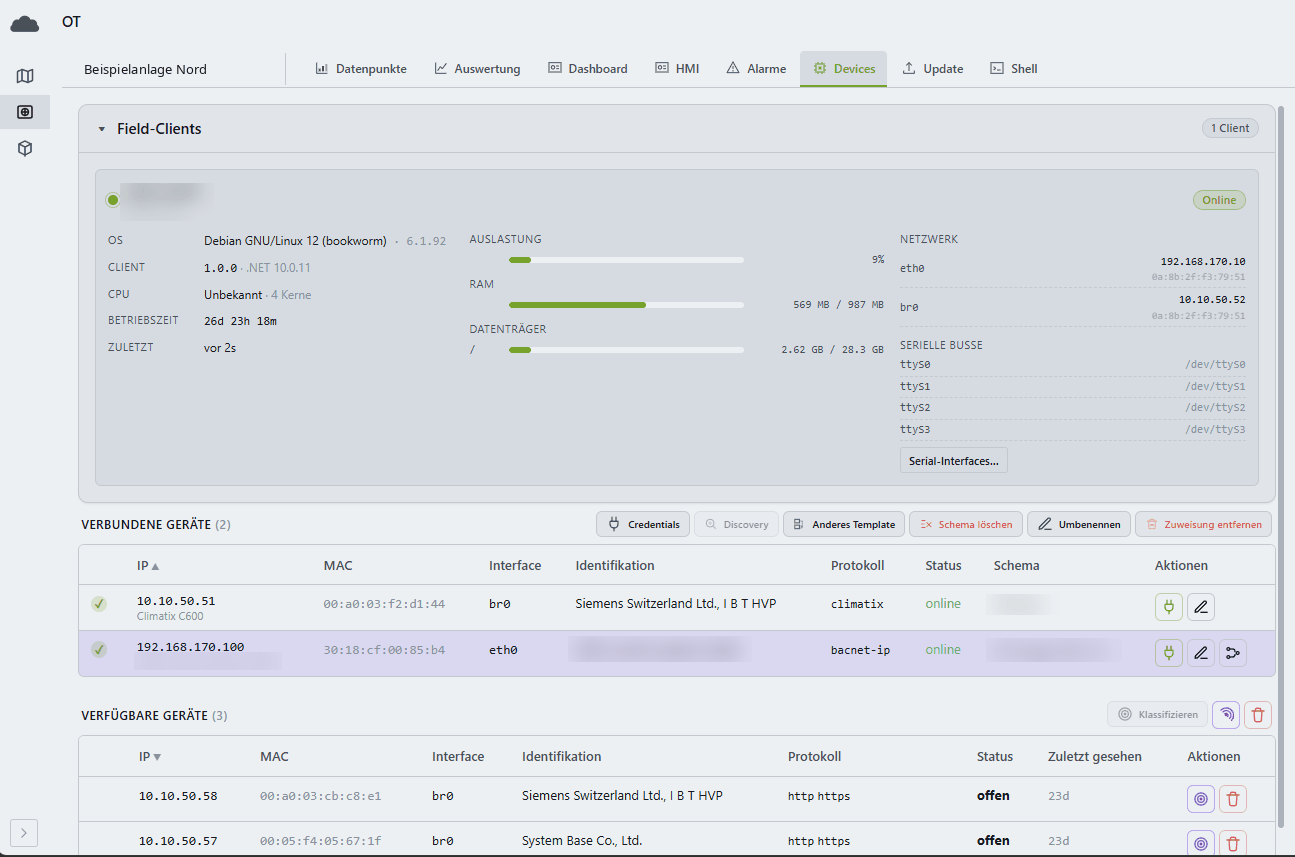This screenshot has height=857, width=1295.
Task: Click Beispielanlage Nord title
Action: click(145, 69)
